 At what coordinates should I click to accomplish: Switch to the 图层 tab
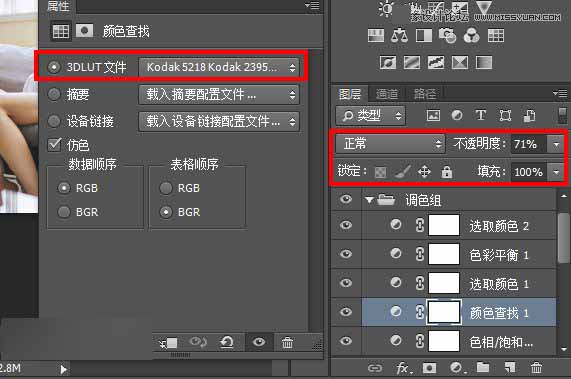(350, 94)
